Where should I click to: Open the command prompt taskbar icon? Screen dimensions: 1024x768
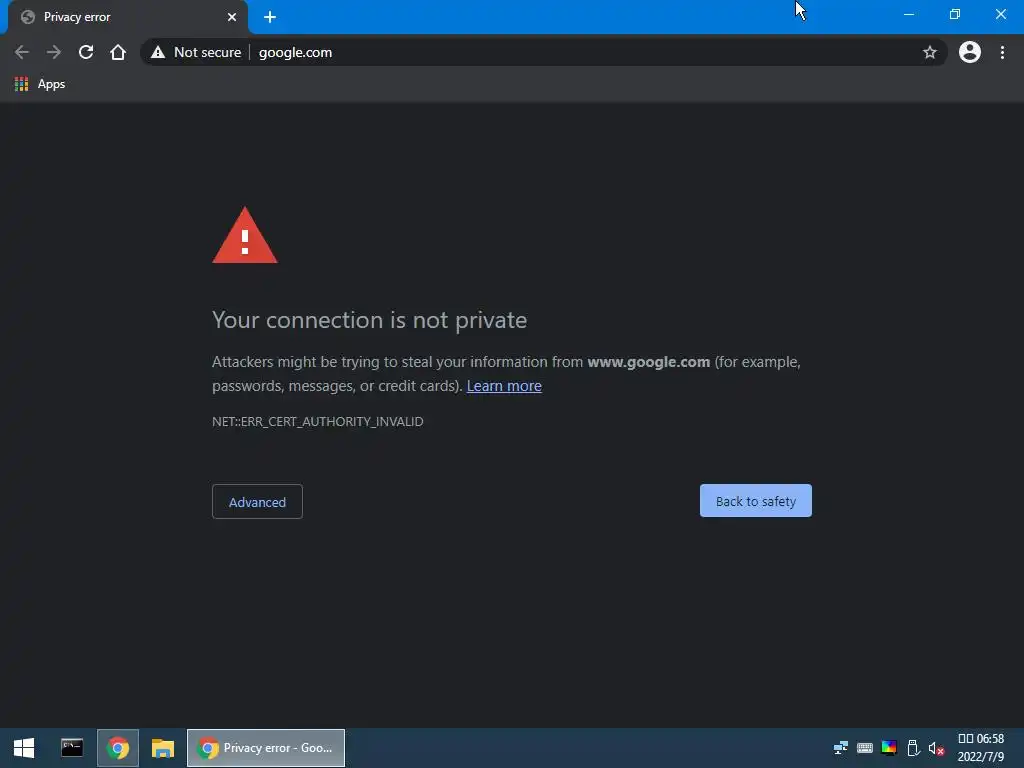click(x=72, y=748)
